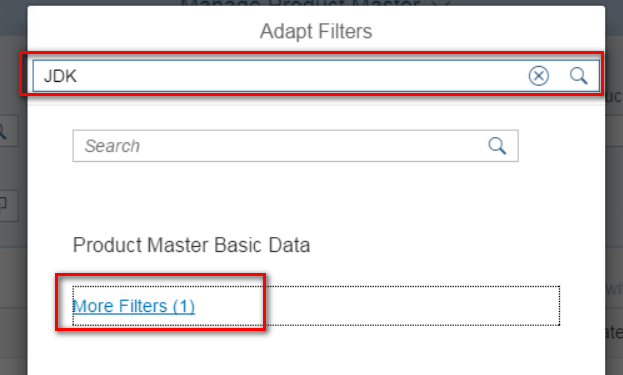Click the magnifier icon in the Search box
The image size is (623, 375).
pyautogui.click(x=497, y=146)
